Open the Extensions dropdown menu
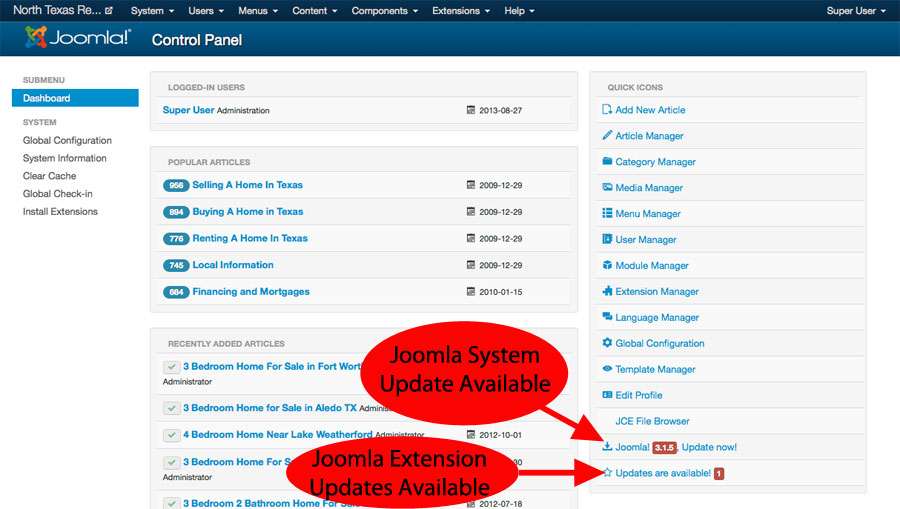 click(461, 10)
